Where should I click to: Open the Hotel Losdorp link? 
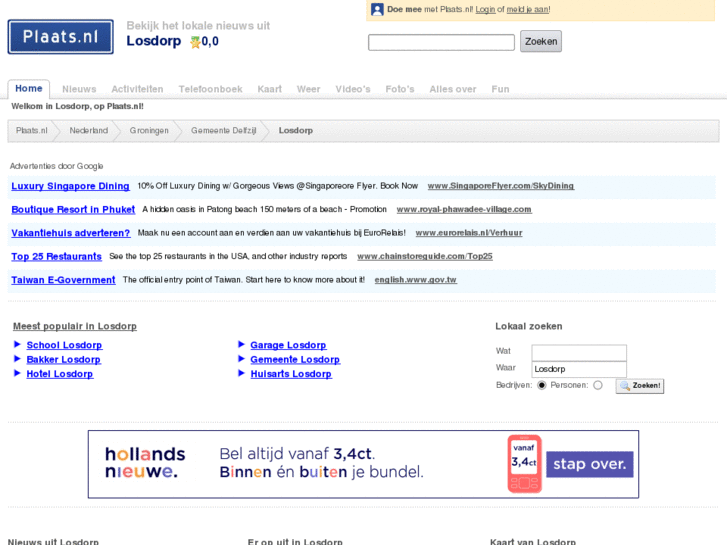click(60, 374)
